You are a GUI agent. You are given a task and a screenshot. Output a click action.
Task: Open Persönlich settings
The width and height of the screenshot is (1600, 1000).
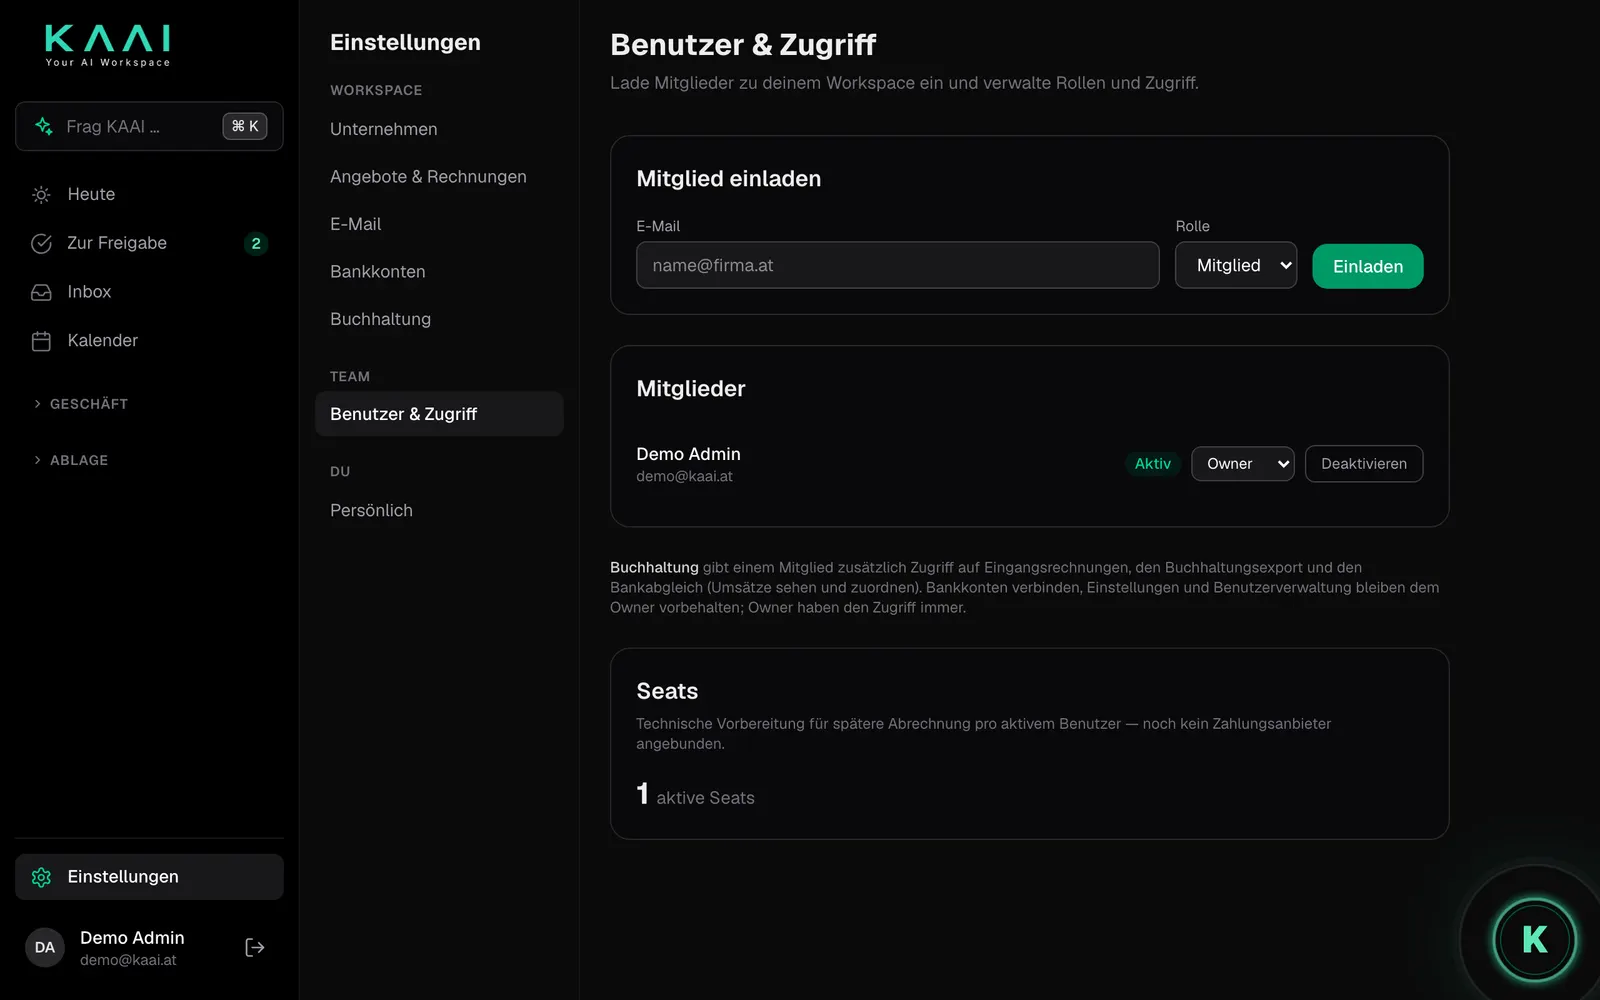point(372,510)
